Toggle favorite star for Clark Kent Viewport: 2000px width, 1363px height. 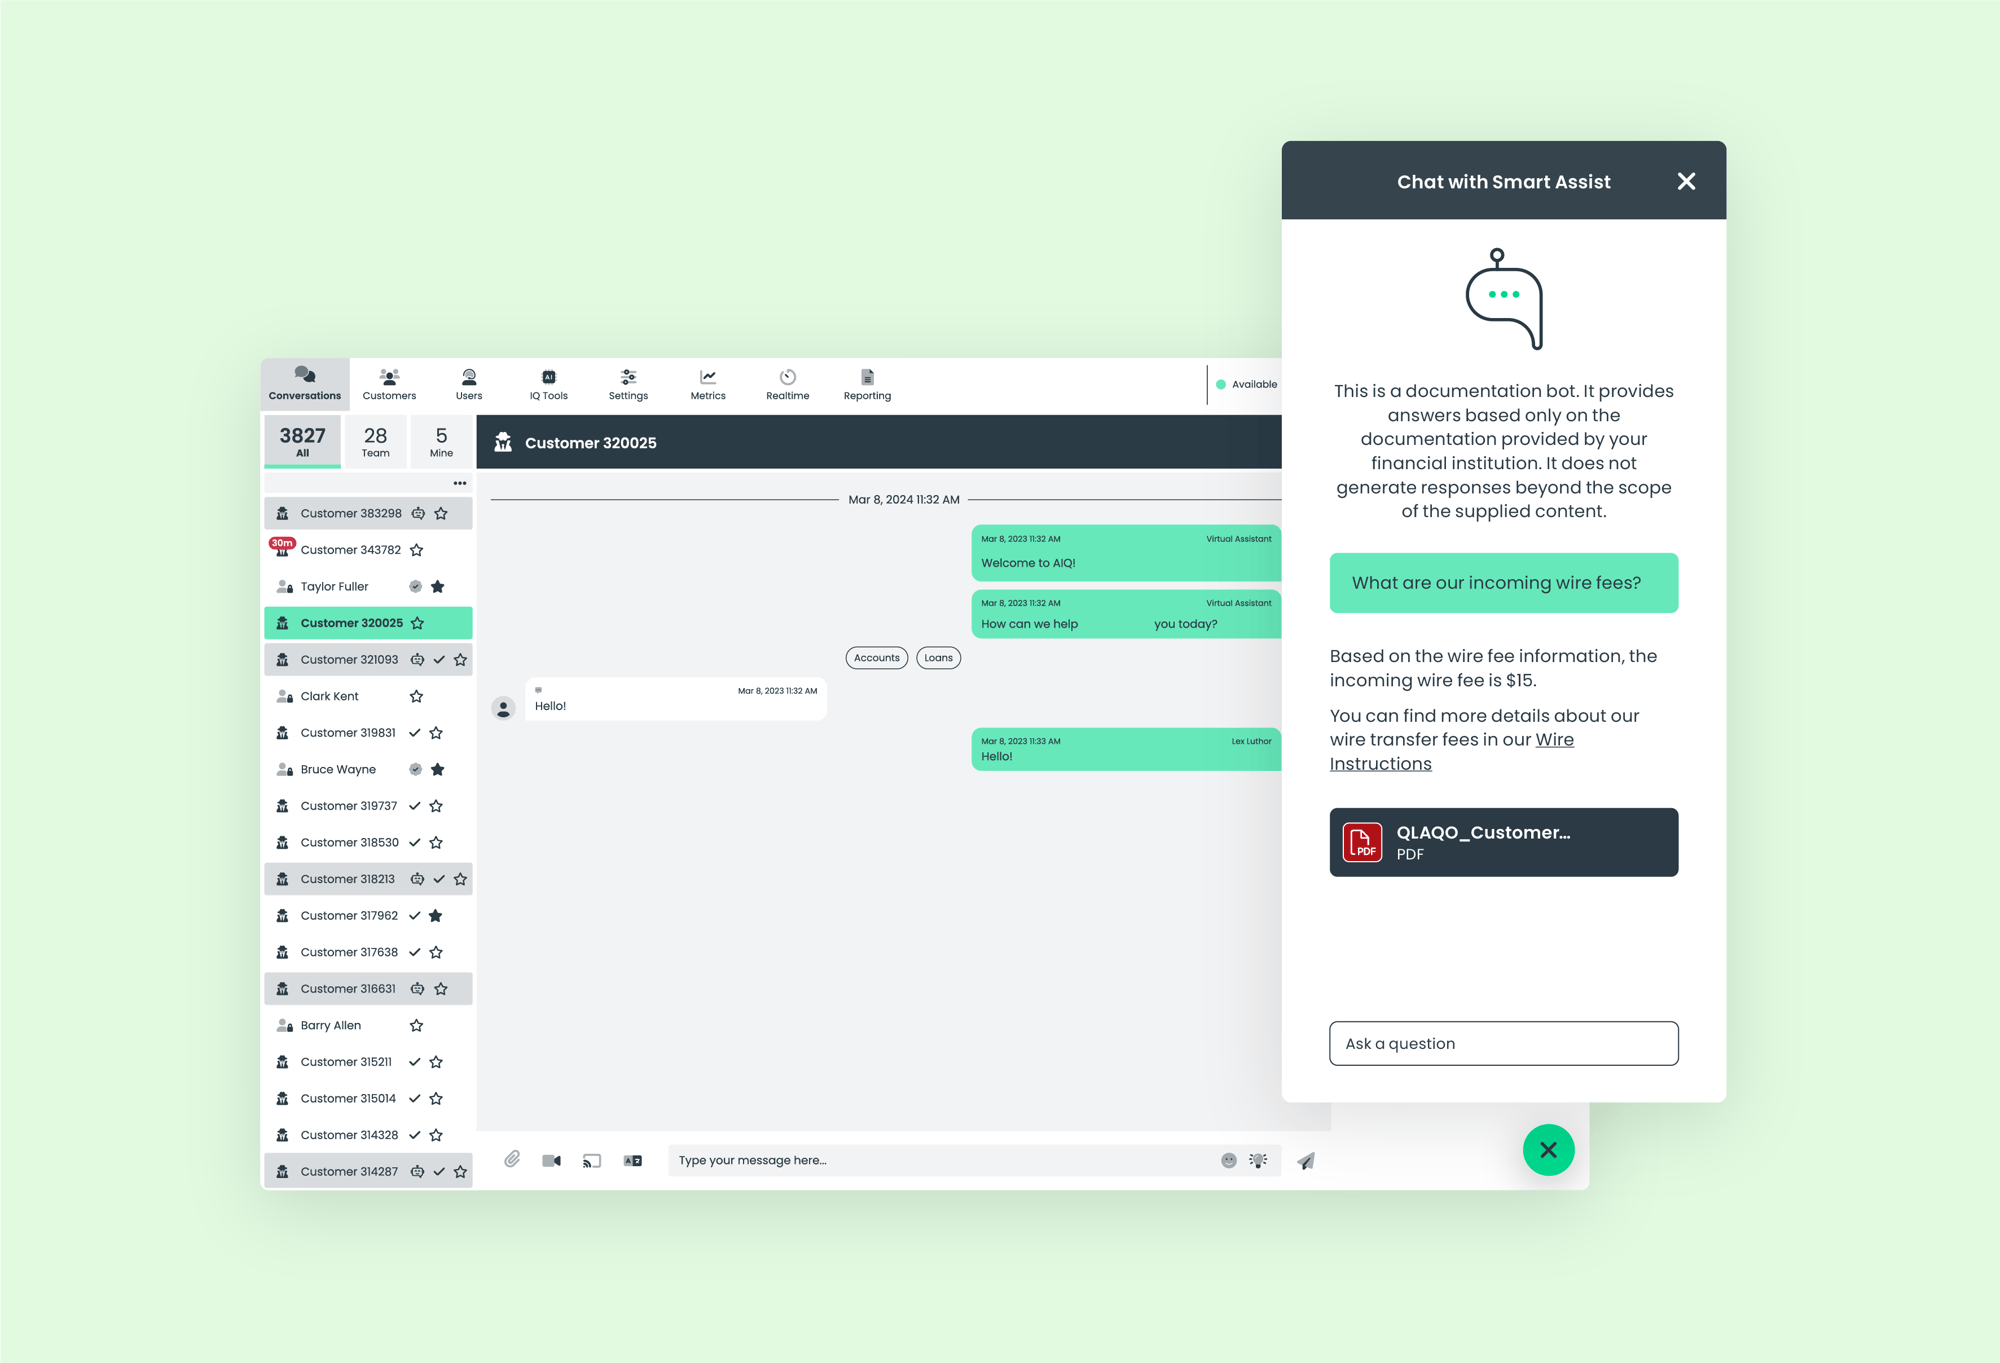coord(417,696)
